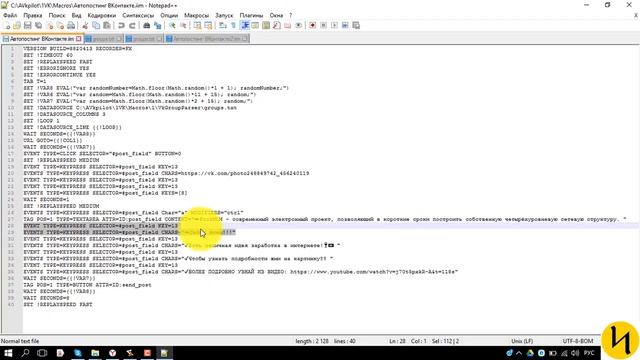Click the last line 'SET !REPLAYSPEED FAST'
Viewport: 640px width, 360px height.
(58, 304)
